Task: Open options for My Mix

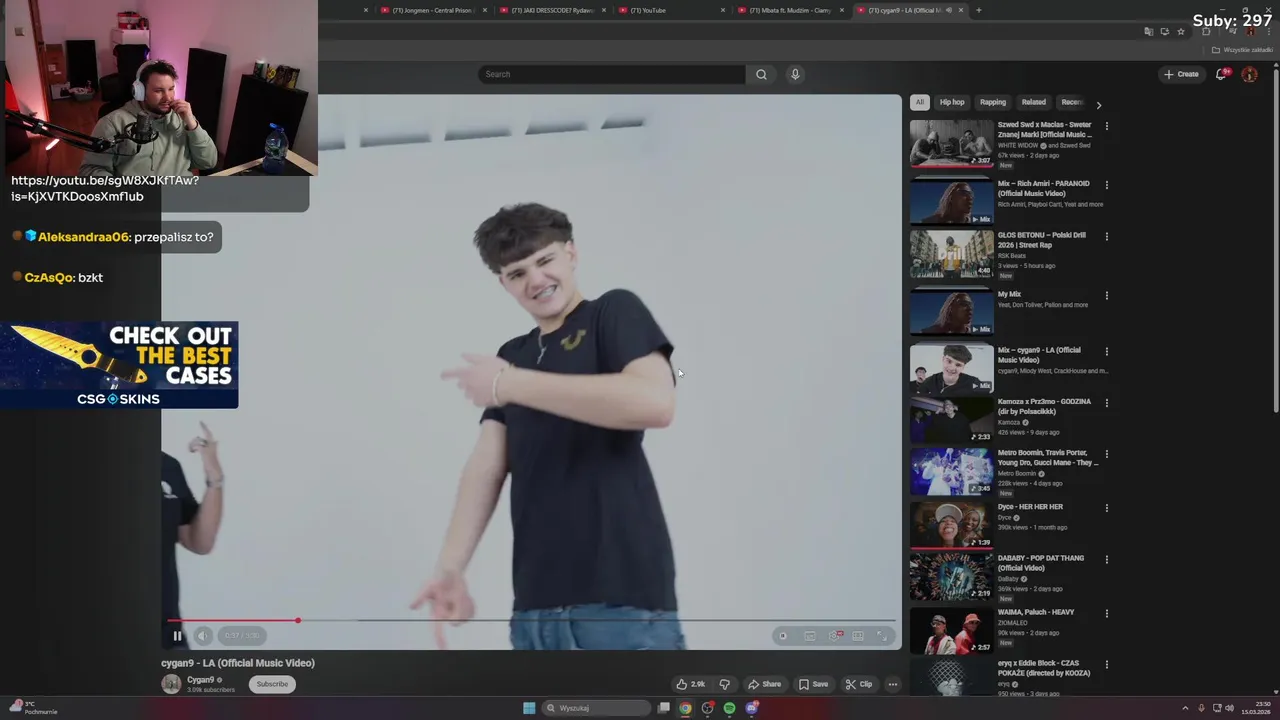Action: [x=1106, y=296]
